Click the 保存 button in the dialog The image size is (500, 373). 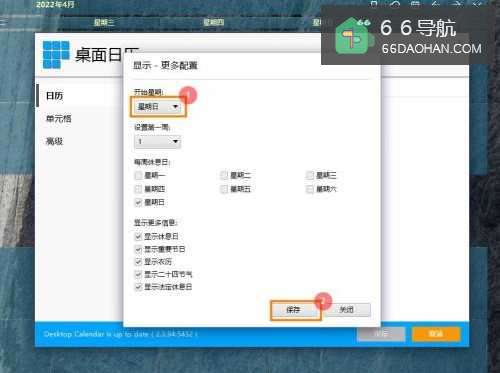294,310
